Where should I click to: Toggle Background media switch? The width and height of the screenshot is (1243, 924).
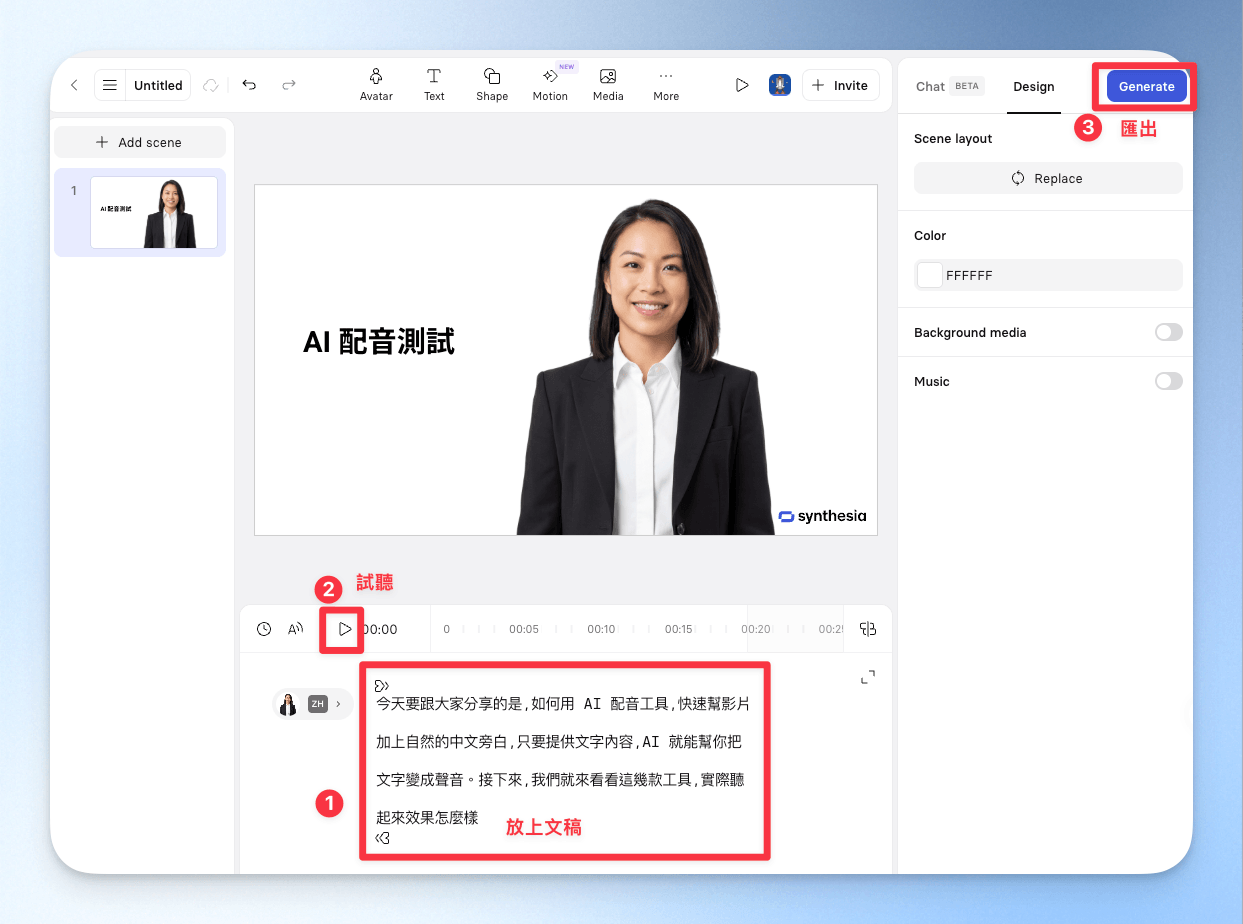[x=1168, y=332]
